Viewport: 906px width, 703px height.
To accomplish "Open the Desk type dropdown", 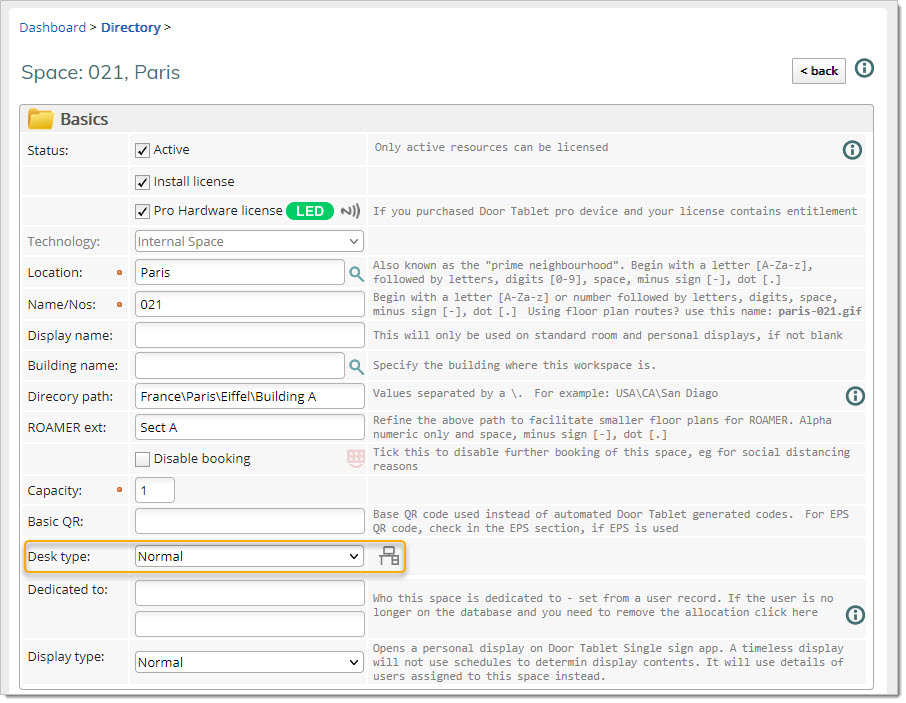I will pyautogui.click(x=249, y=557).
